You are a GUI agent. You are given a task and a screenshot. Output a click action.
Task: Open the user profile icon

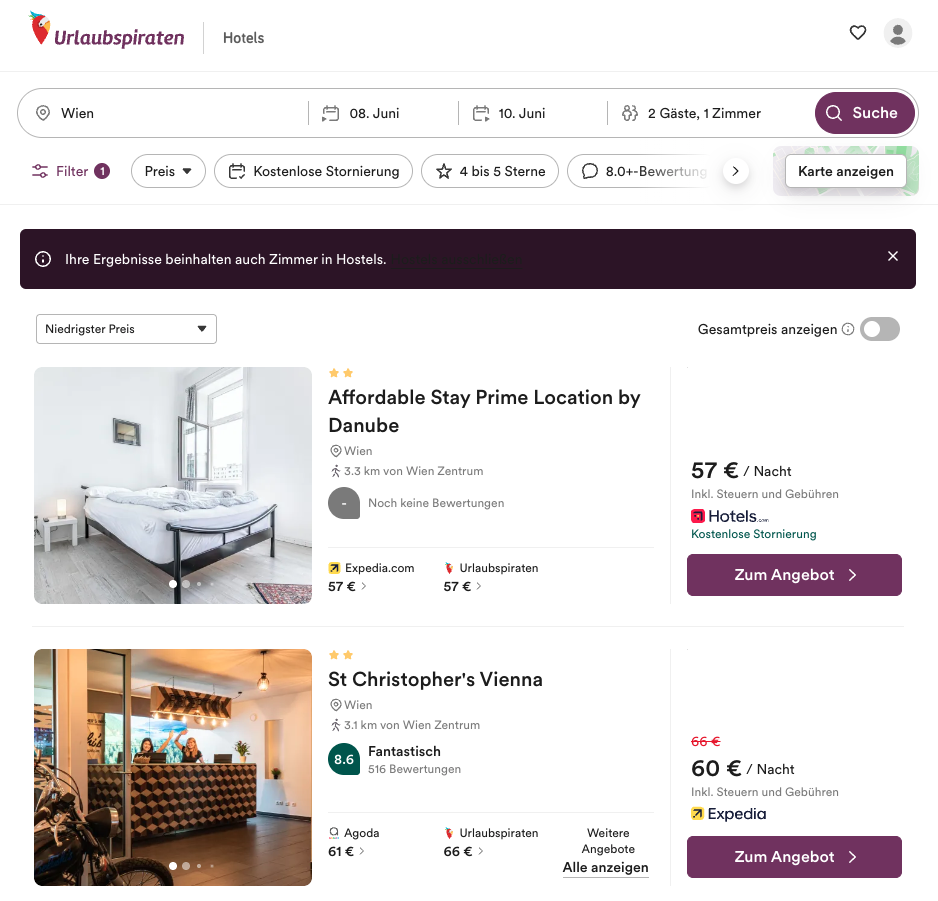(x=898, y=33)
